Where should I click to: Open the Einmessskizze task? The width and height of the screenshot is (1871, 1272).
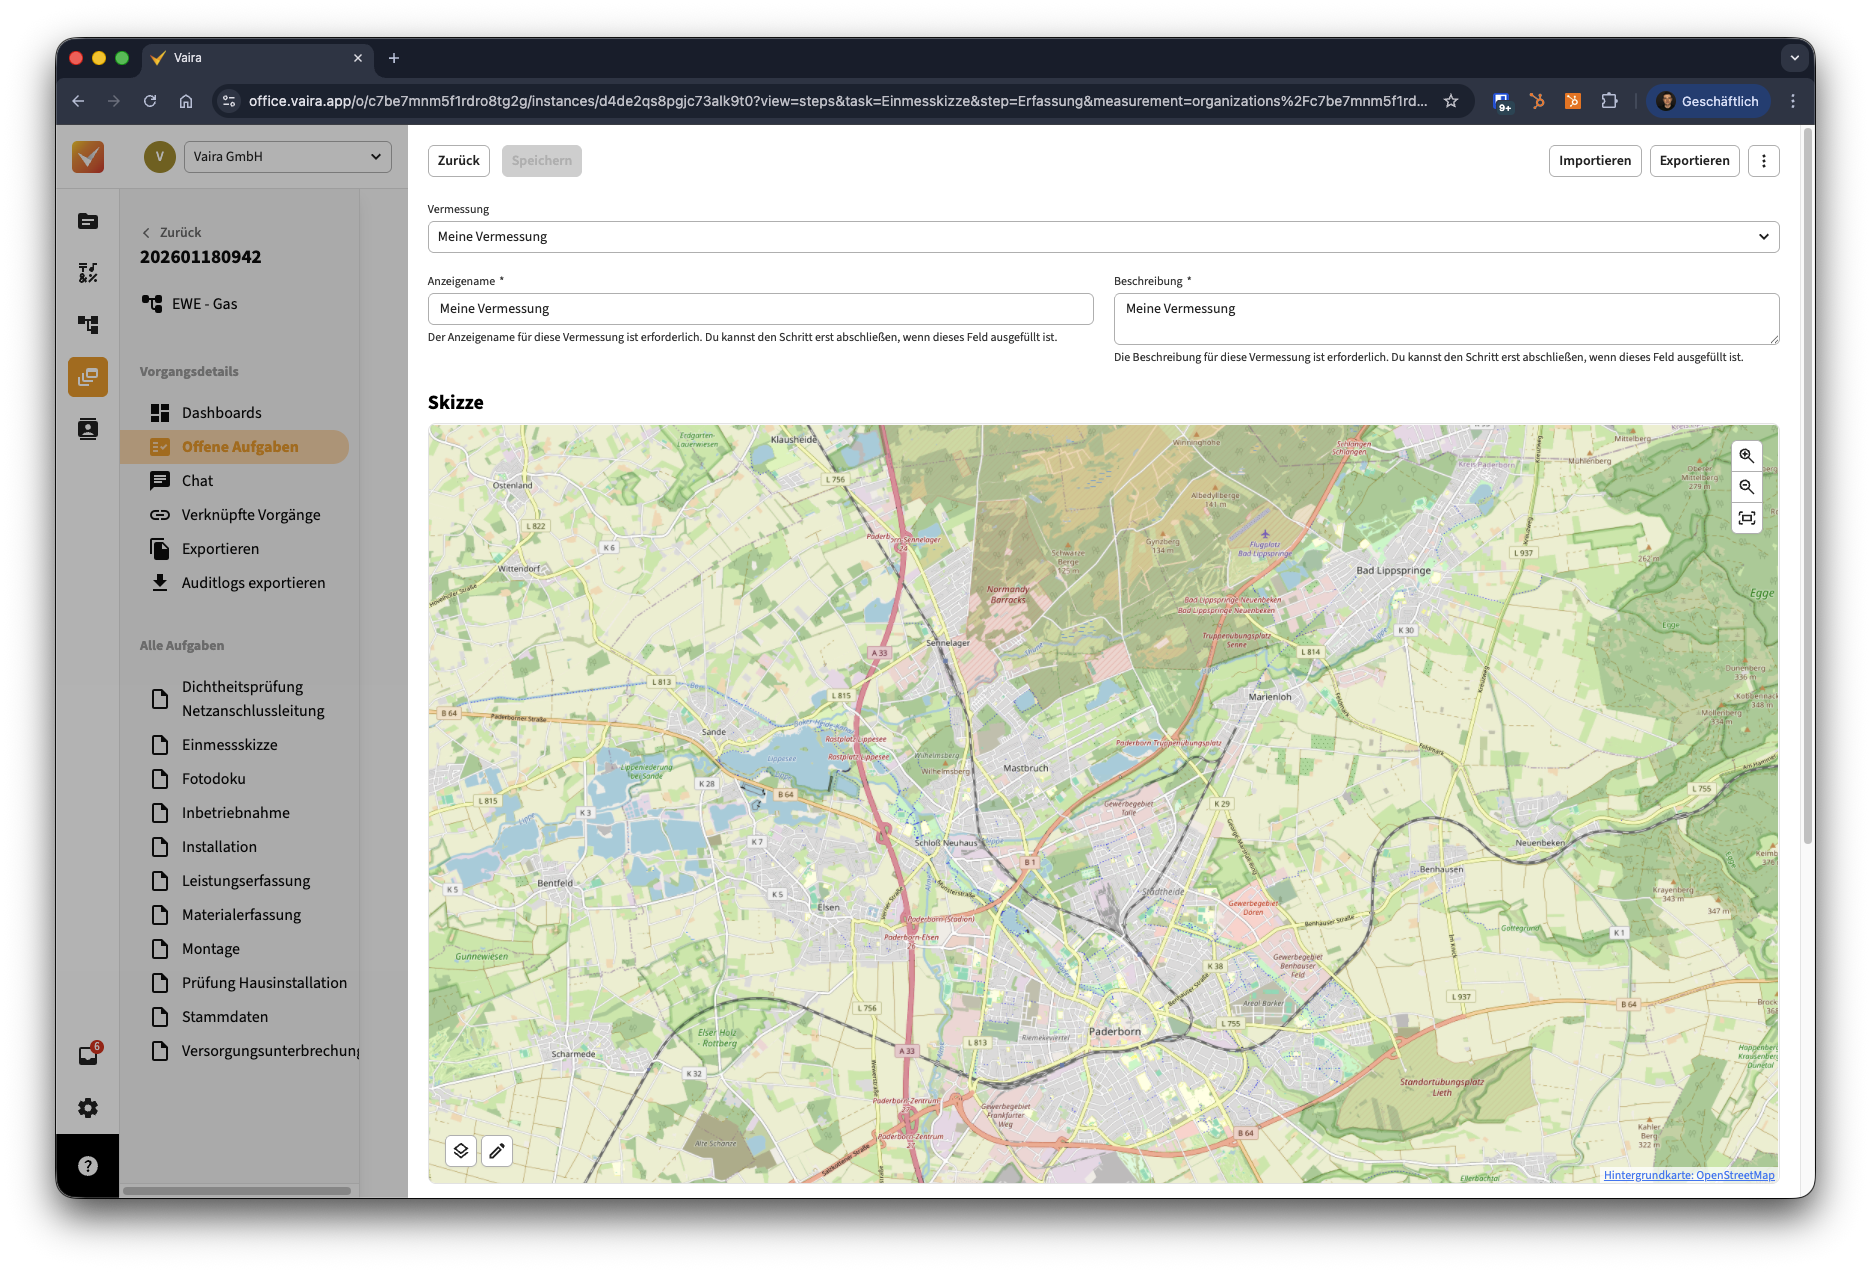(229, 745)
